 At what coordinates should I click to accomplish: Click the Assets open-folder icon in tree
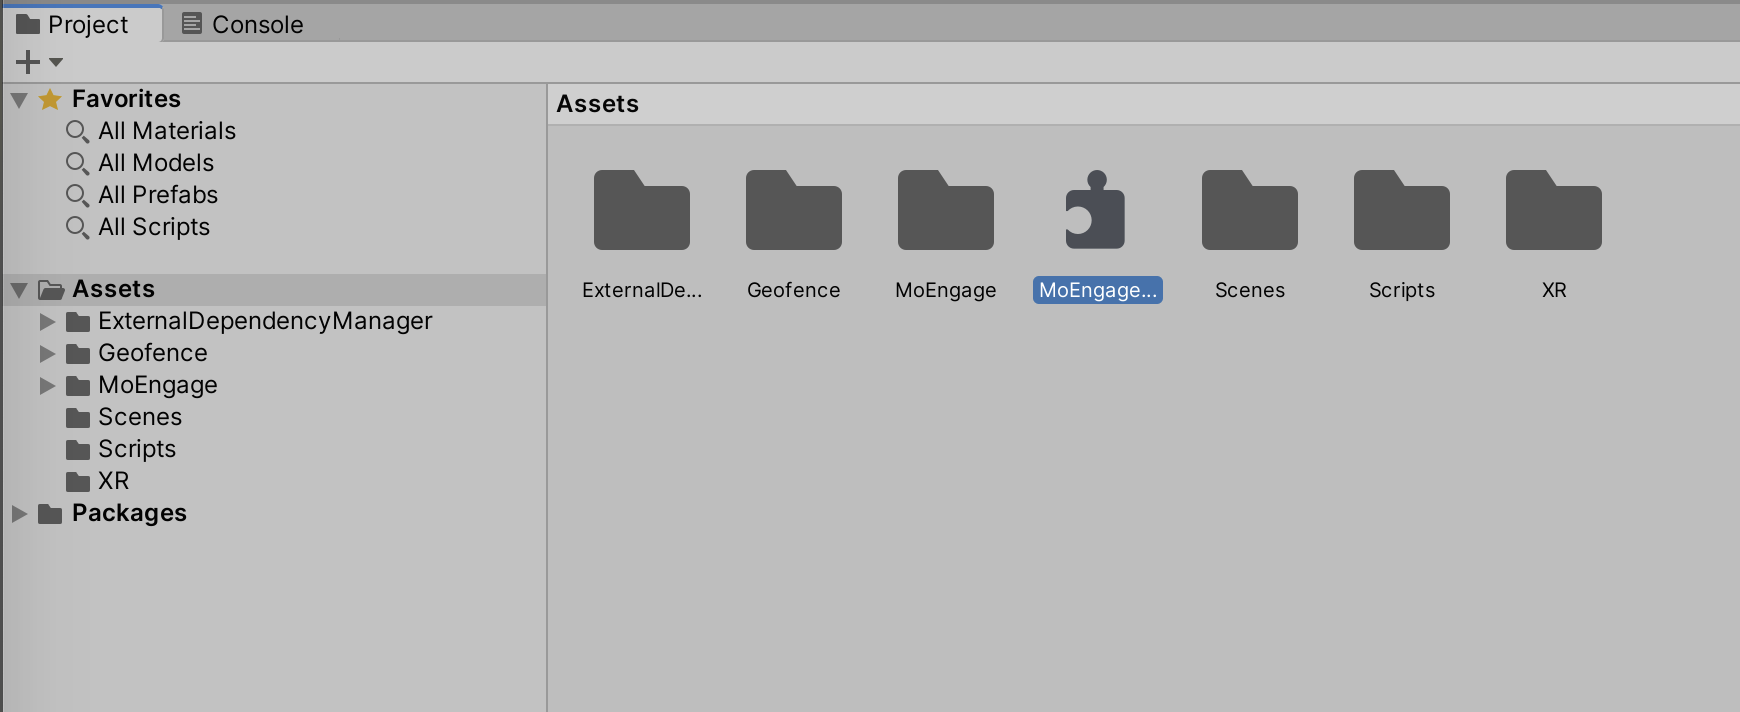[x=51, y=290]
